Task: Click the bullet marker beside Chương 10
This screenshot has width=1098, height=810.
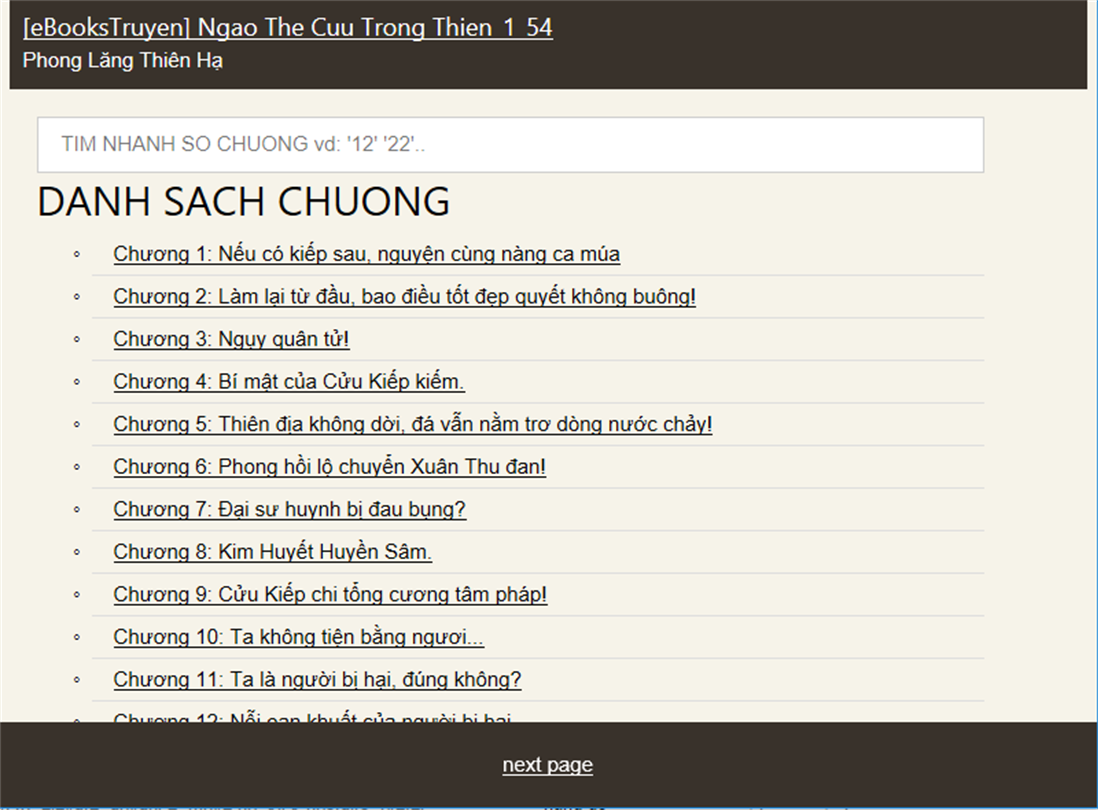Action: tap(77, 638)
